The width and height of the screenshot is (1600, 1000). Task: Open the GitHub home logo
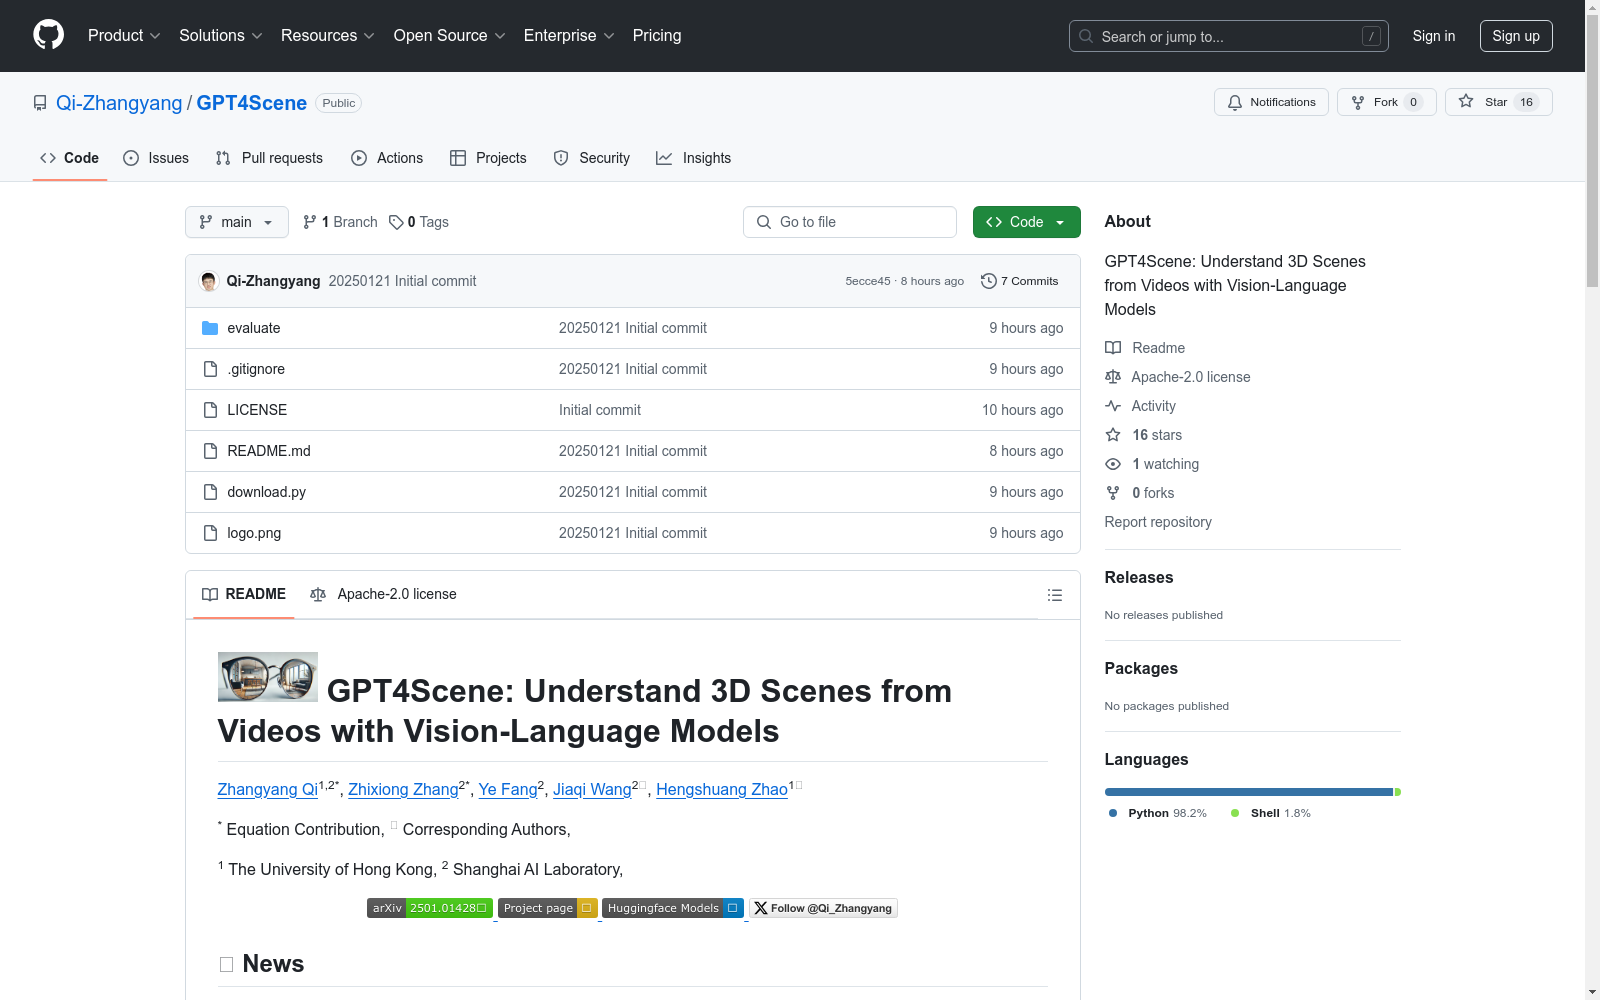coord(48,35)
